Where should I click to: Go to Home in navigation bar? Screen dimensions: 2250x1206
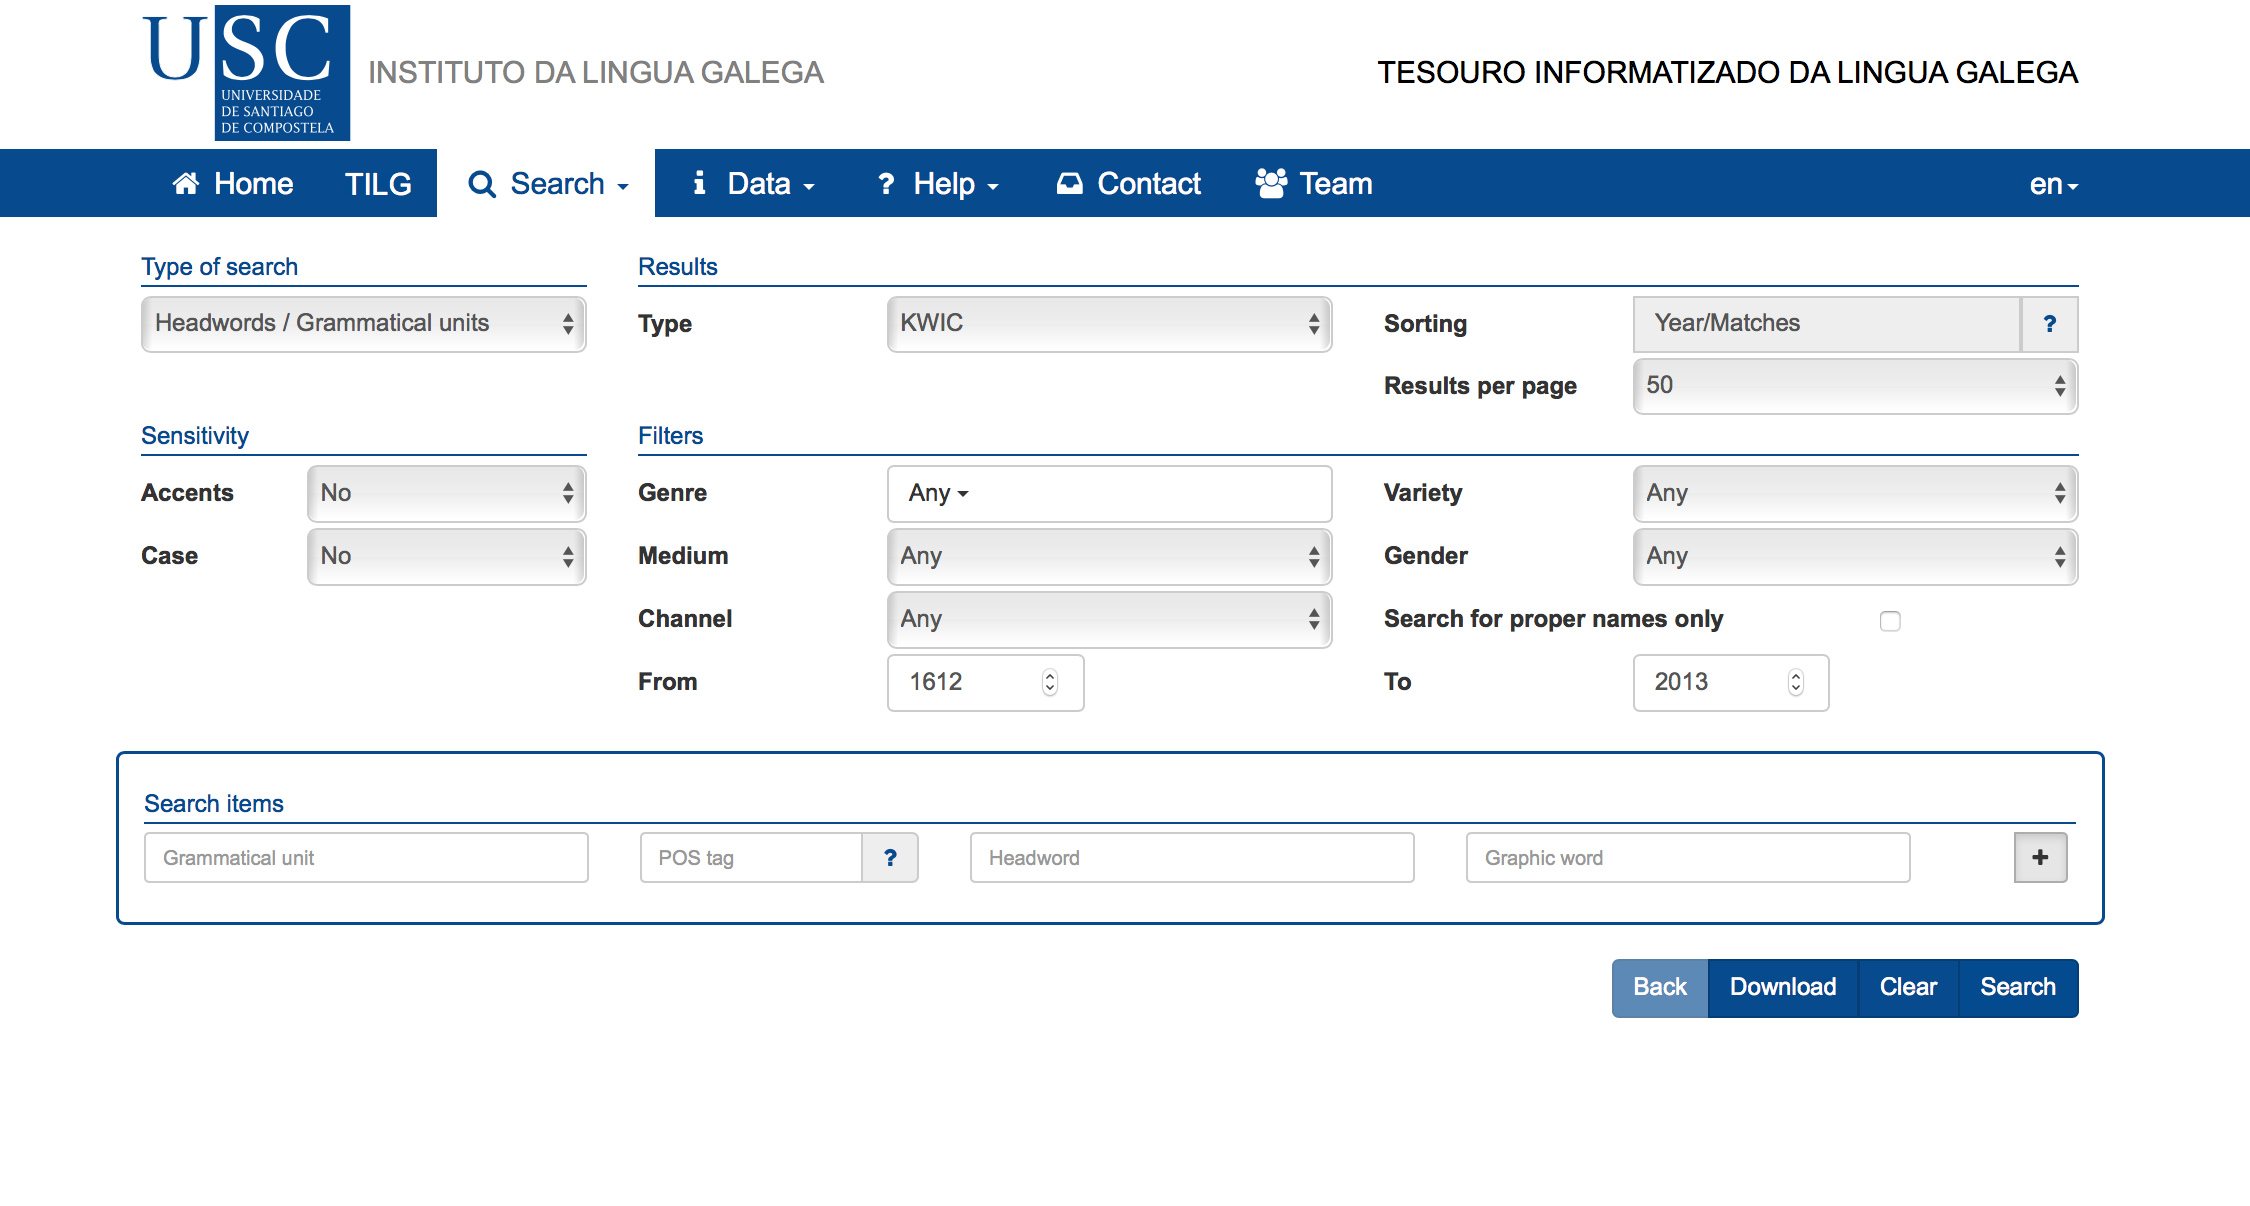click(232, 184)
